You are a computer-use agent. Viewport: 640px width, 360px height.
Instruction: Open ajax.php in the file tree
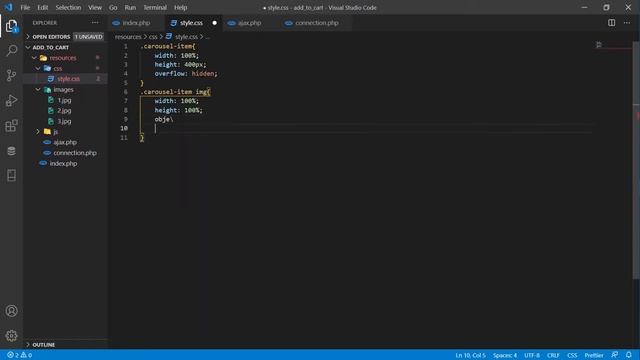(65, 142)
